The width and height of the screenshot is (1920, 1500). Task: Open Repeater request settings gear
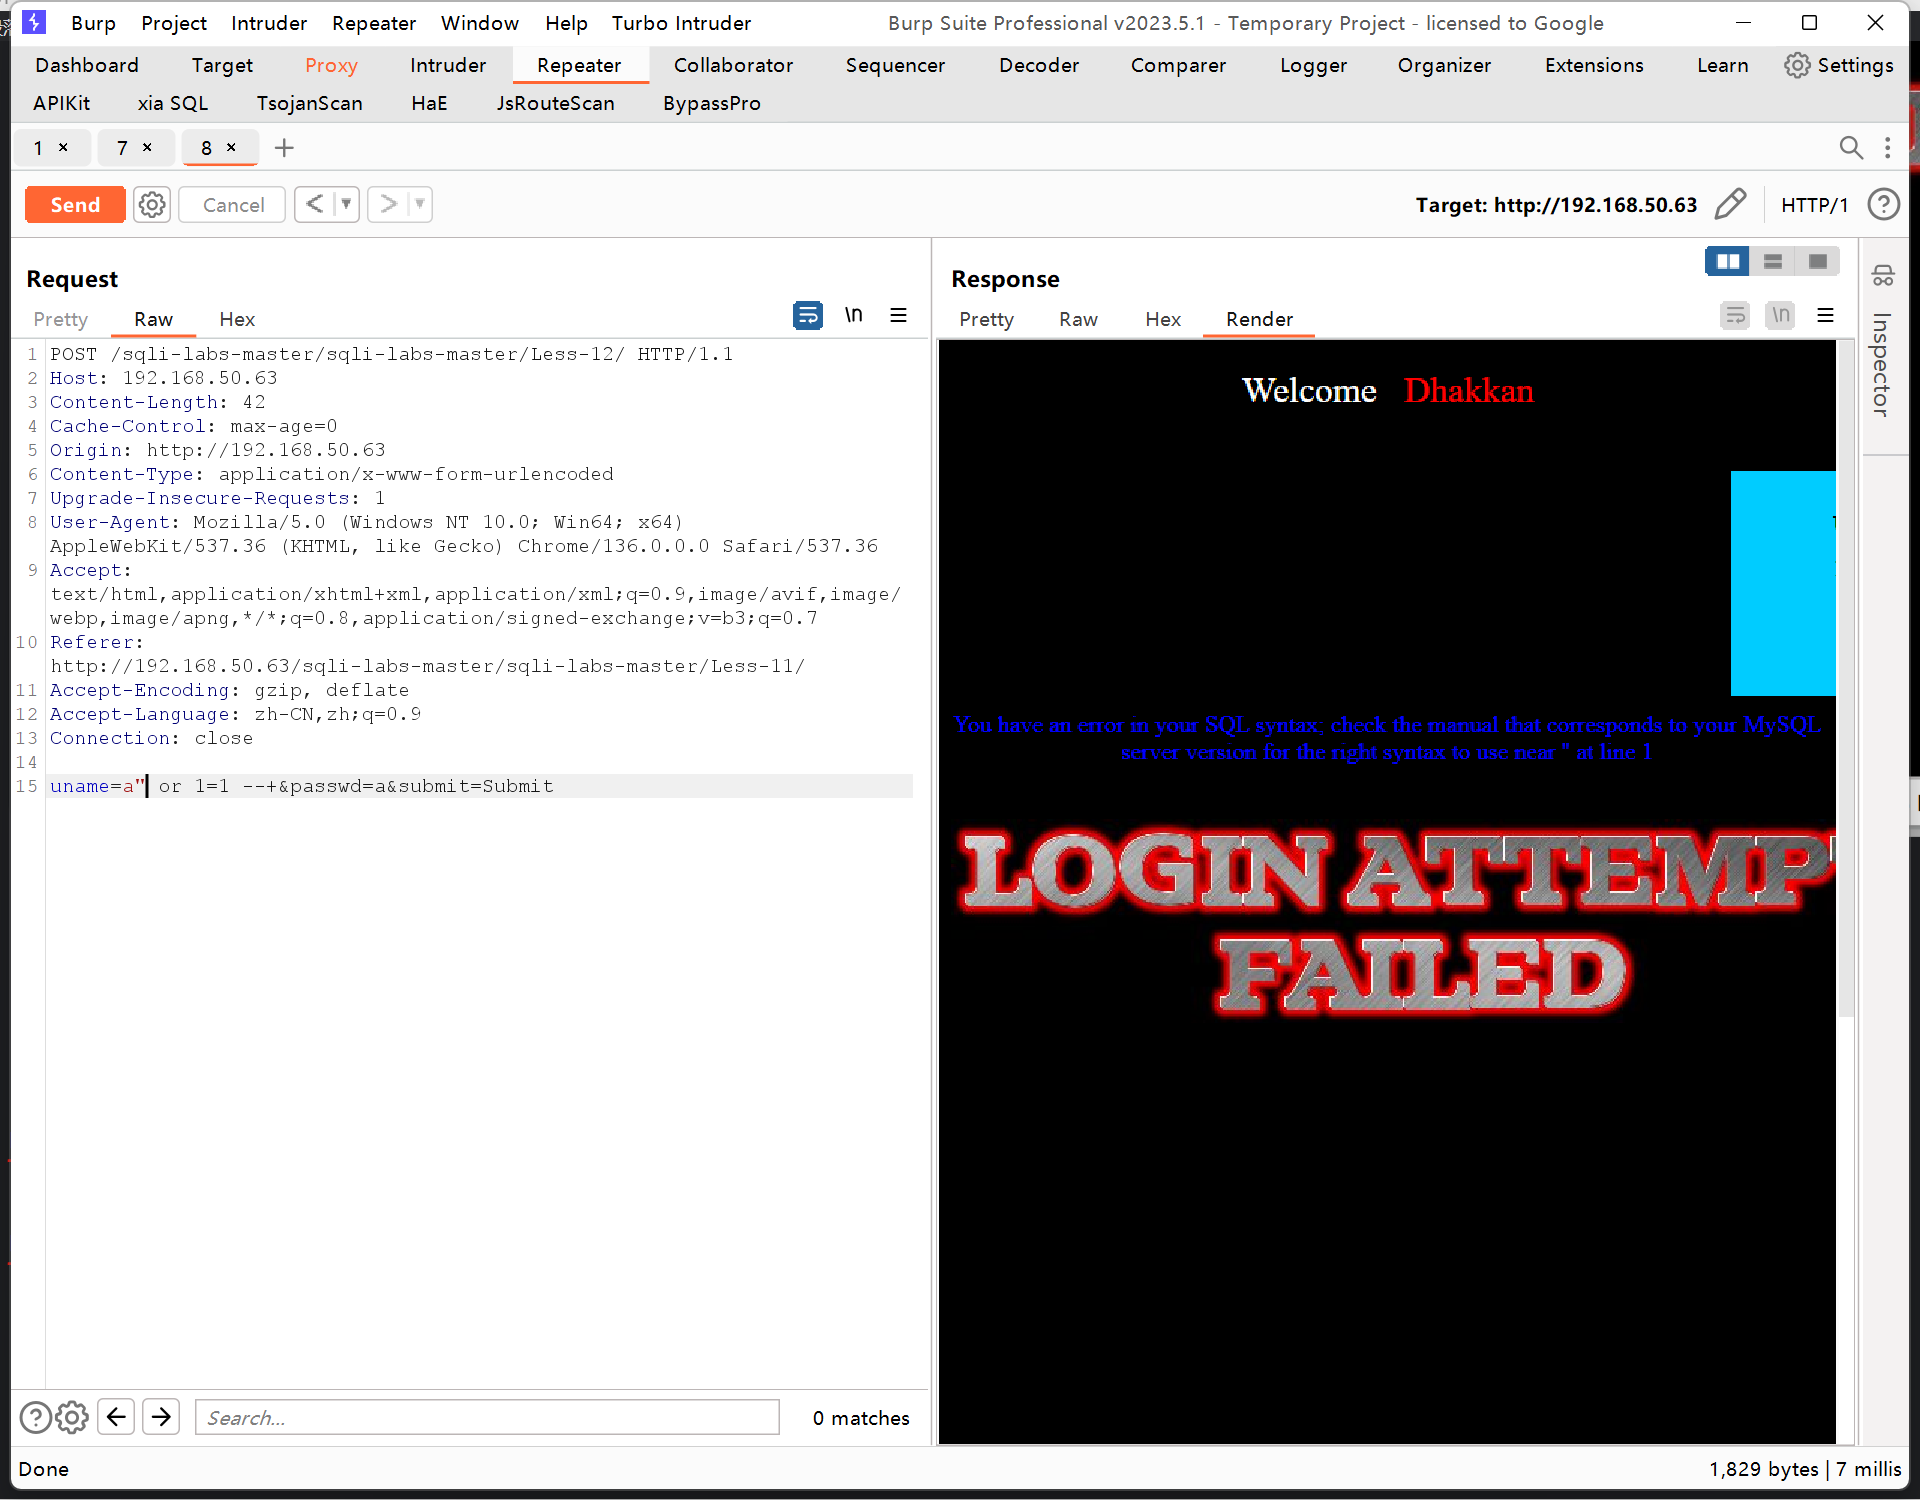(x=152, y=205)
